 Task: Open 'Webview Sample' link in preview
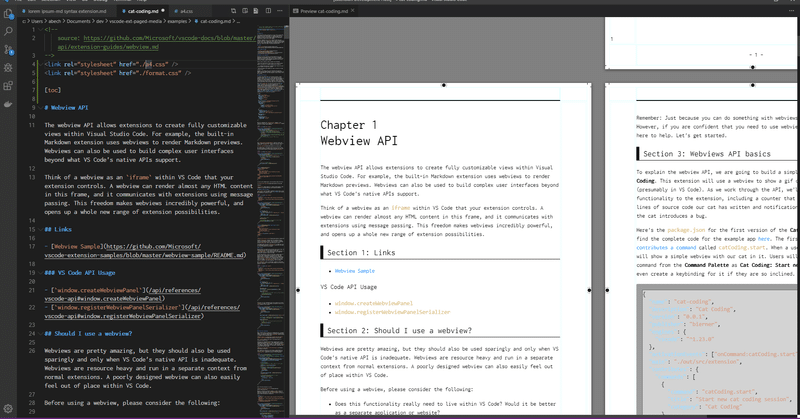[355, 271]
